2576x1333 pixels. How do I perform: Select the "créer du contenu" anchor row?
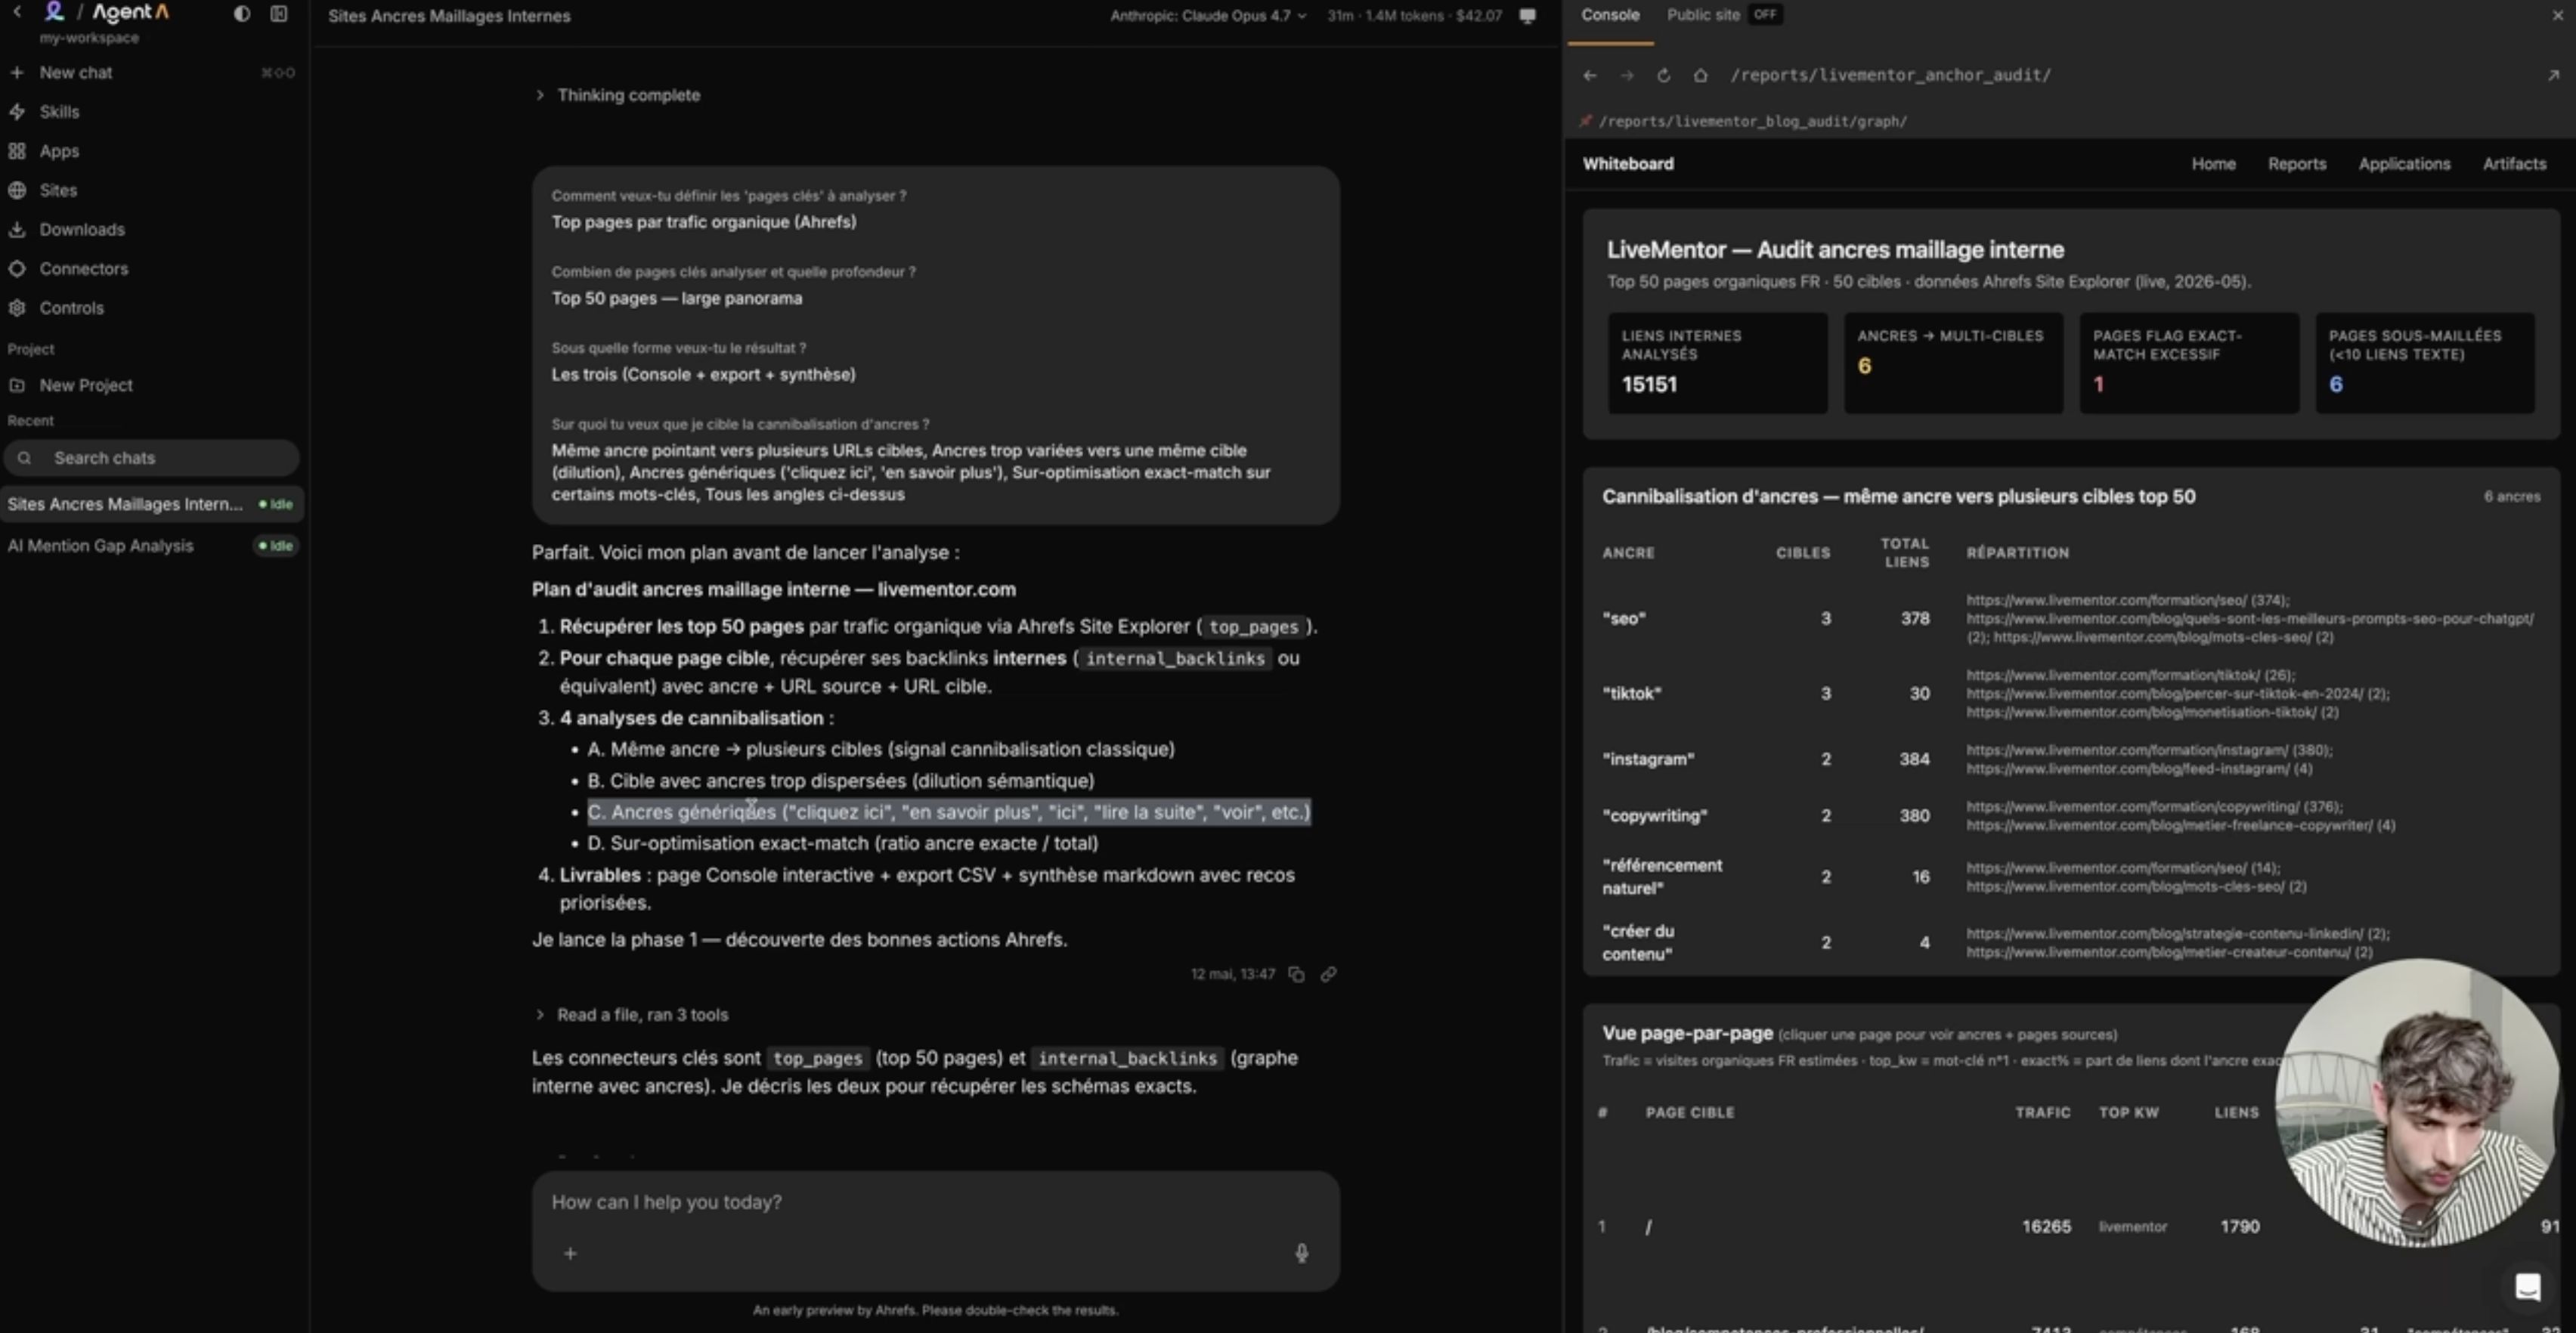(x=2070, y=943)
